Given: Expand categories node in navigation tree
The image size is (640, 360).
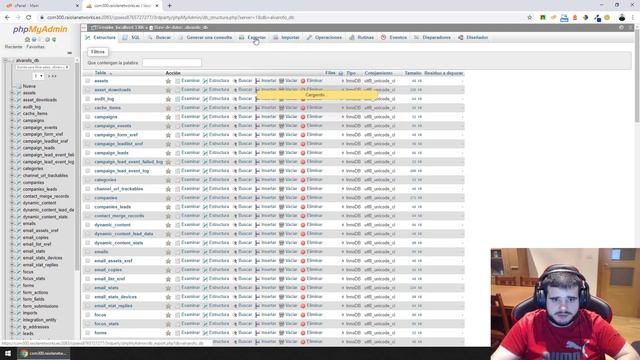Looking at the screenshot, I should 12,169.
